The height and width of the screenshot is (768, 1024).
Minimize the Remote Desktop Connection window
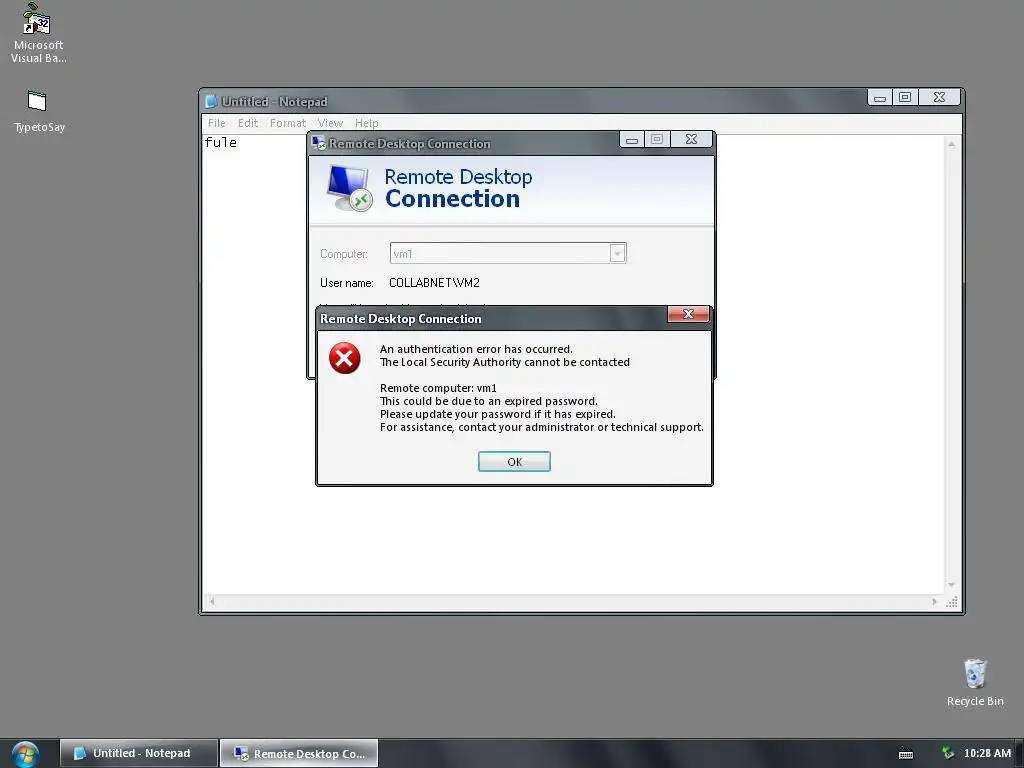(x=632, y=139)
